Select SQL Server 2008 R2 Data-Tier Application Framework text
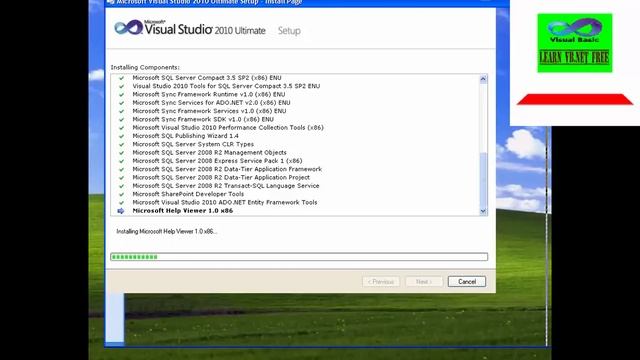Image resolution: width=640 pixels, height=360 pixels. [227, 169]
